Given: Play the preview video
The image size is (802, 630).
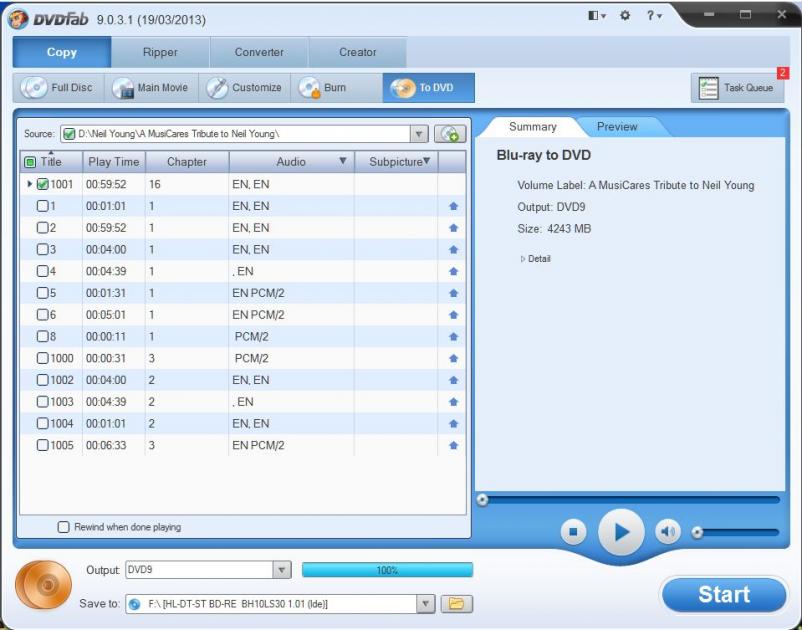Looking at the screenshot, I should click(621, 532).
